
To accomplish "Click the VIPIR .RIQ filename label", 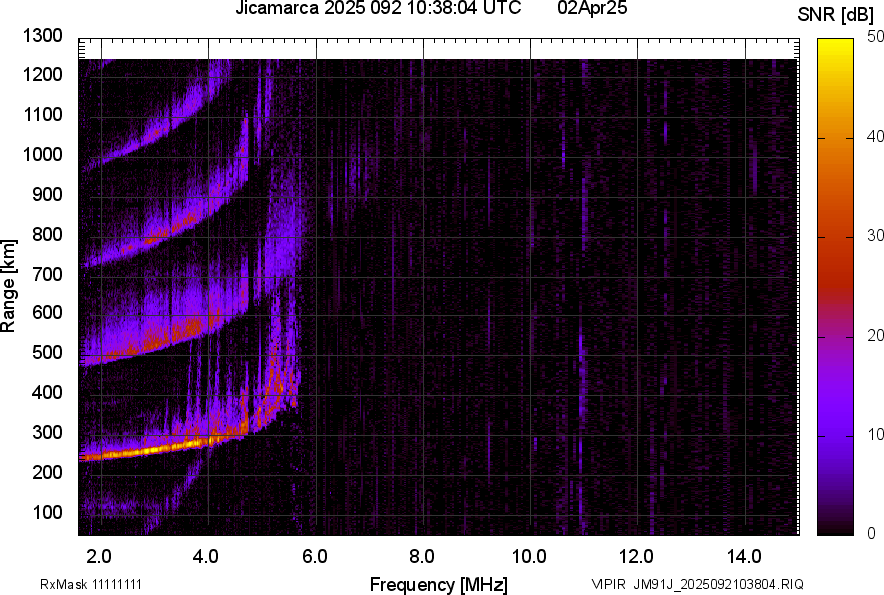I will click(x=697, y=584).
